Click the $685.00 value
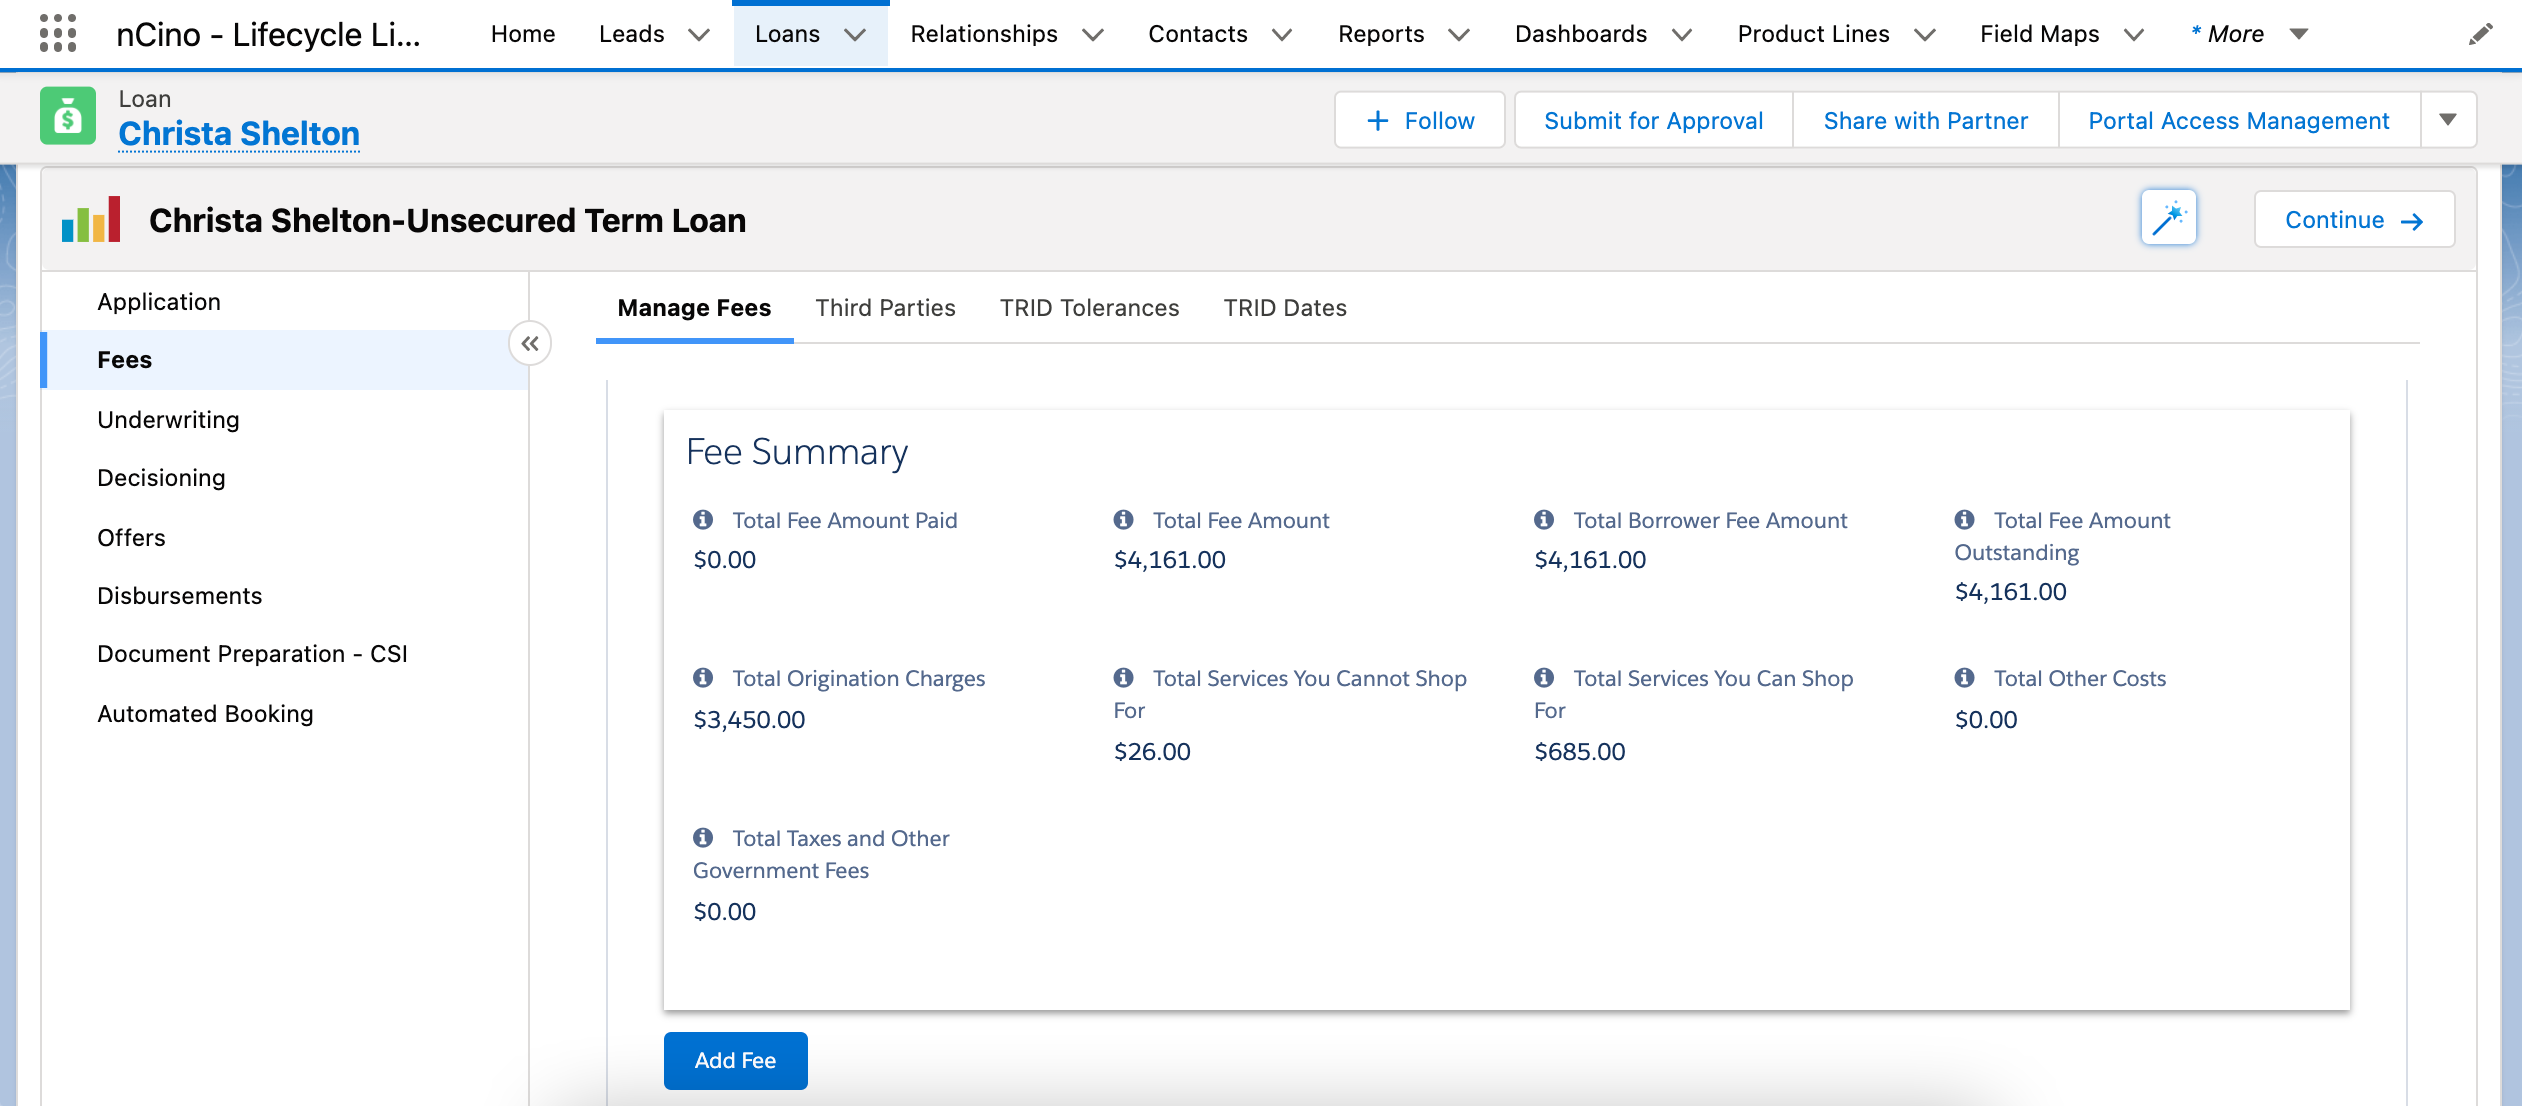Image resolution: width=2522 pixels, height=1106 pixels. 1580,751
